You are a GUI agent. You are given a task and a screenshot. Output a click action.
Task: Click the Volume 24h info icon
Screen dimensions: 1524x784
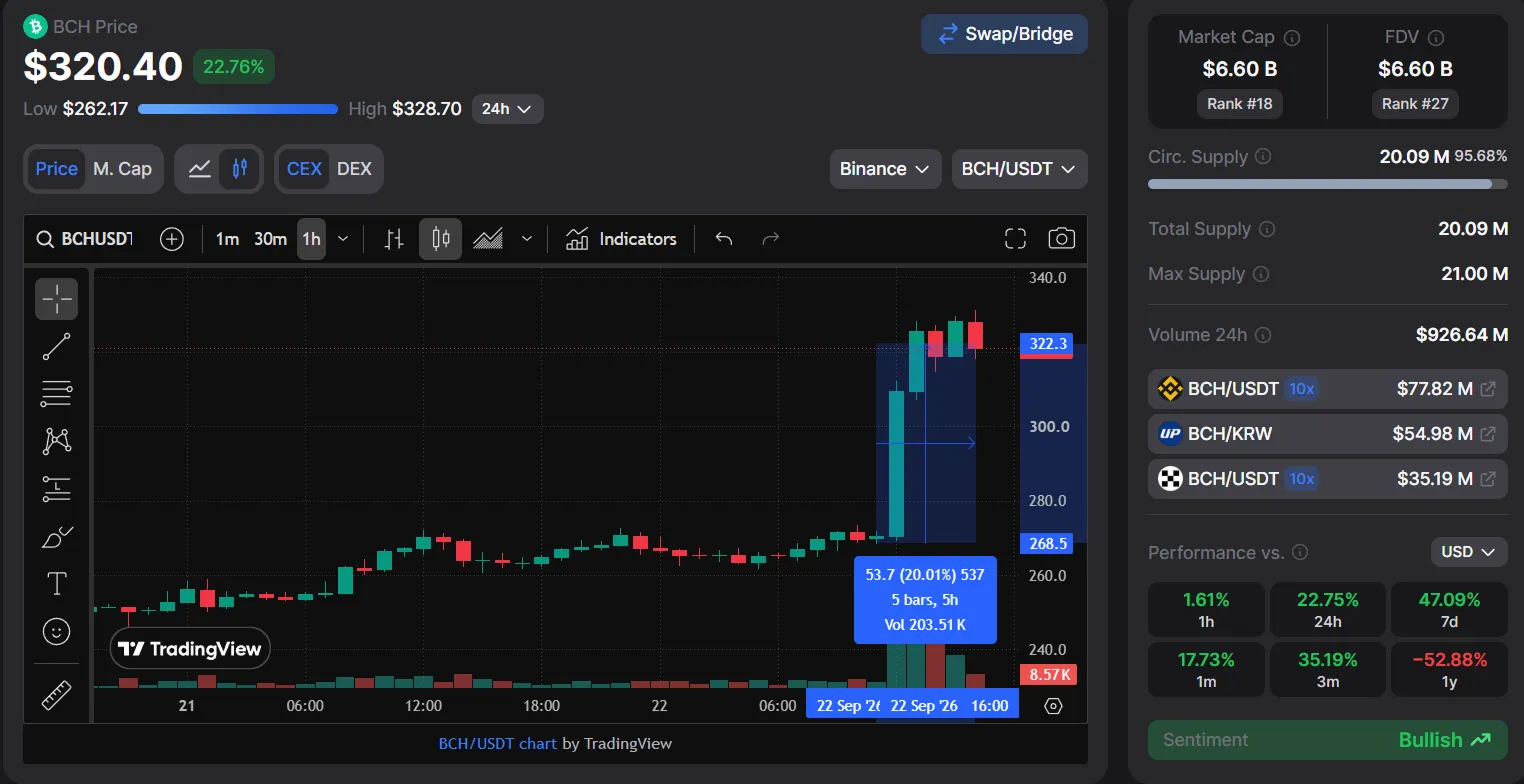click(1263, 335)
